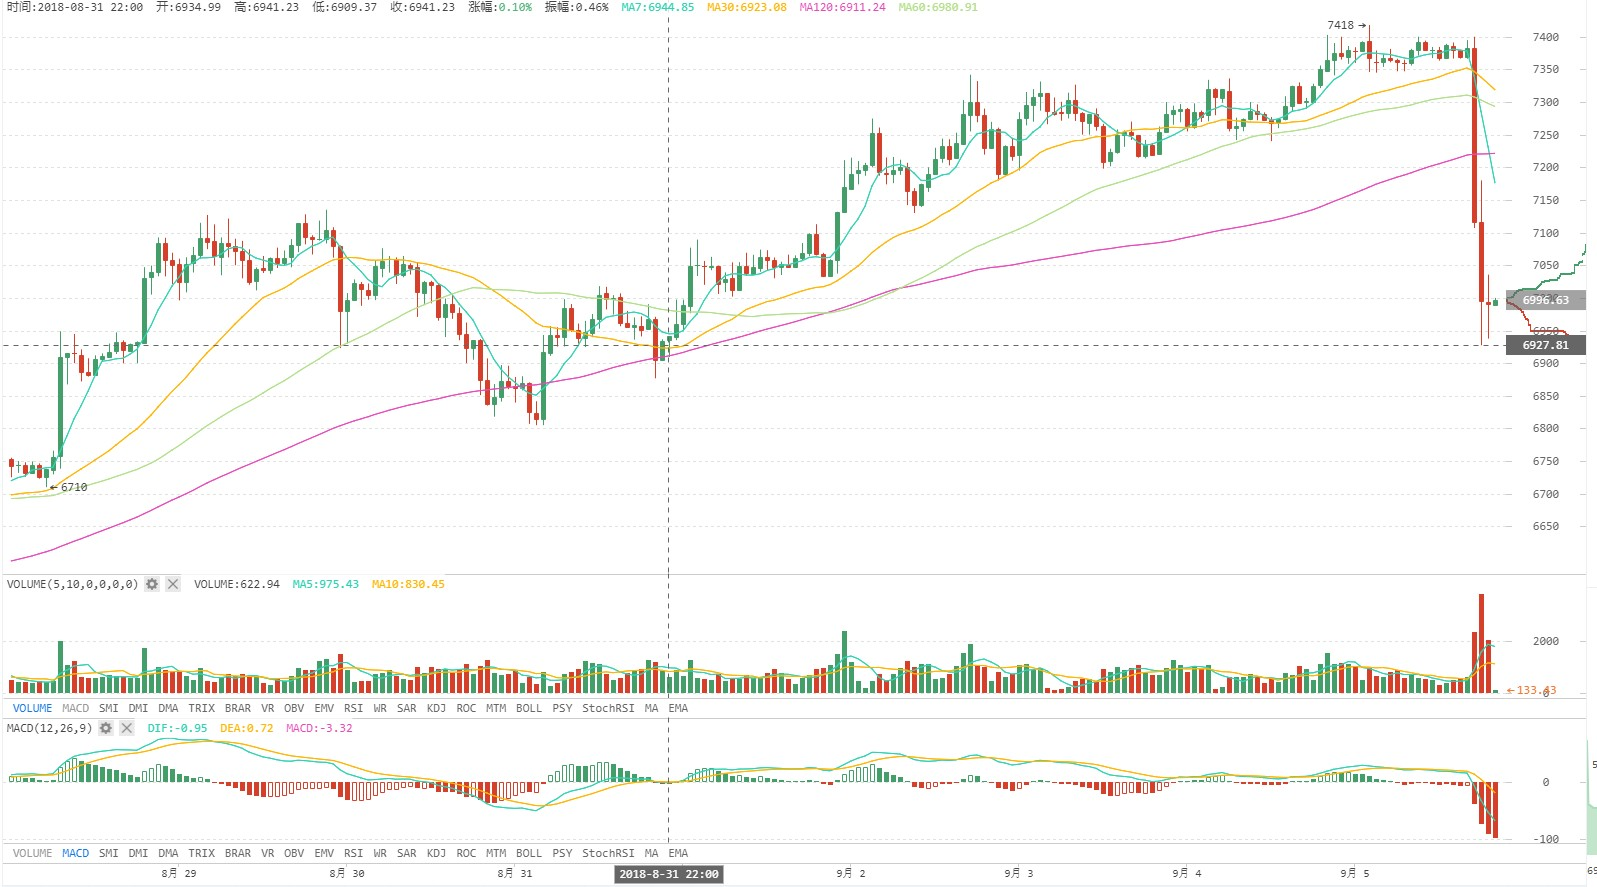Click the 7418 high price marker
The image size is (1597, 887).
coord(1340,25)
